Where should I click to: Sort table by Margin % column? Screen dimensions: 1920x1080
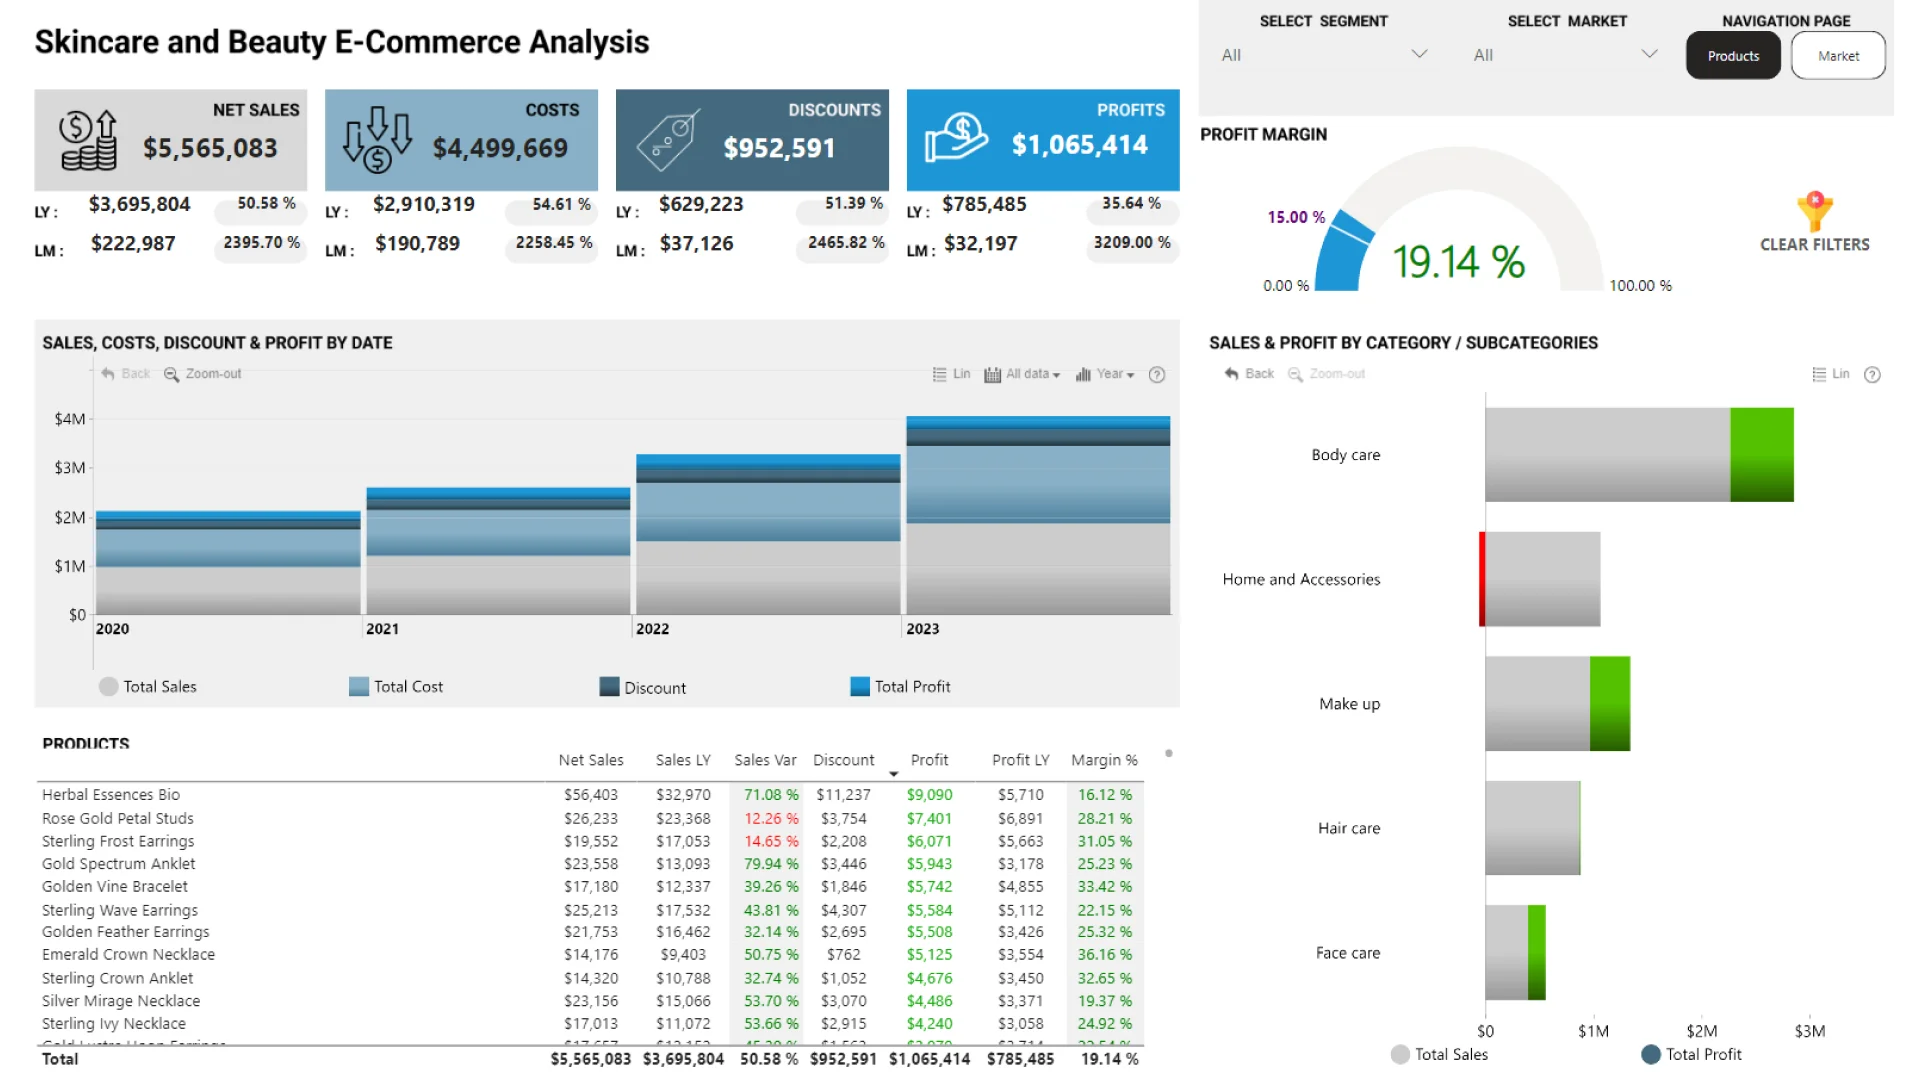1104,761
